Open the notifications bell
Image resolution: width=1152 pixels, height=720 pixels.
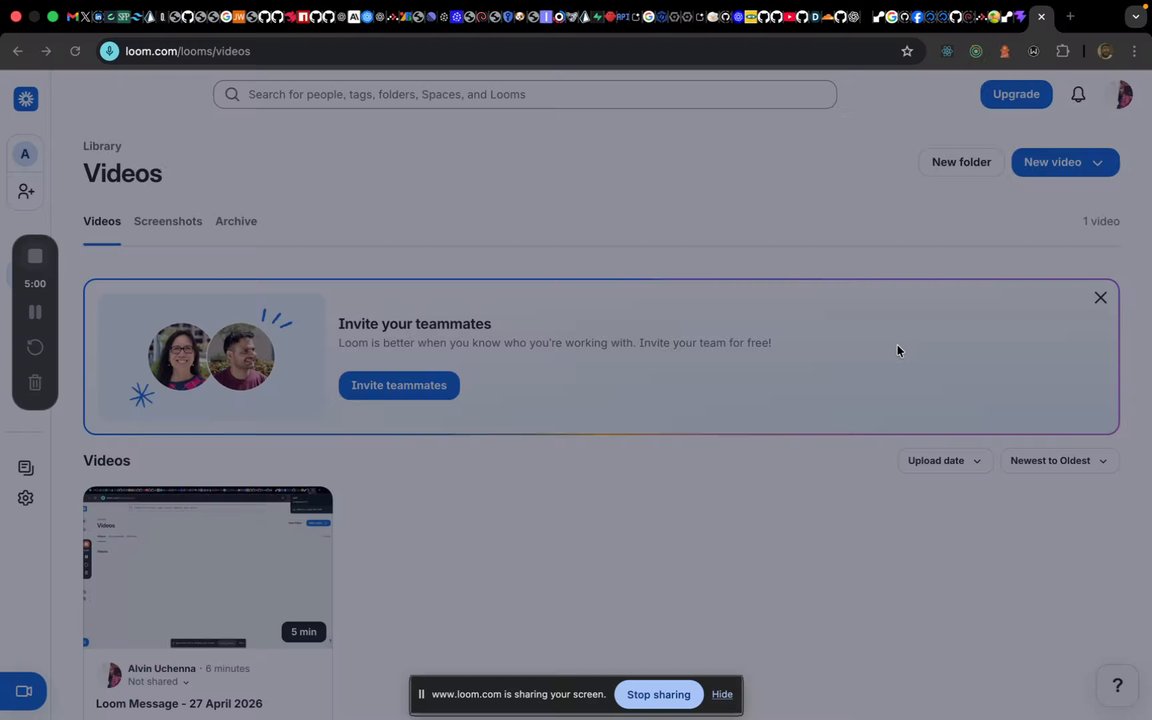click(x=1078, y=94)
